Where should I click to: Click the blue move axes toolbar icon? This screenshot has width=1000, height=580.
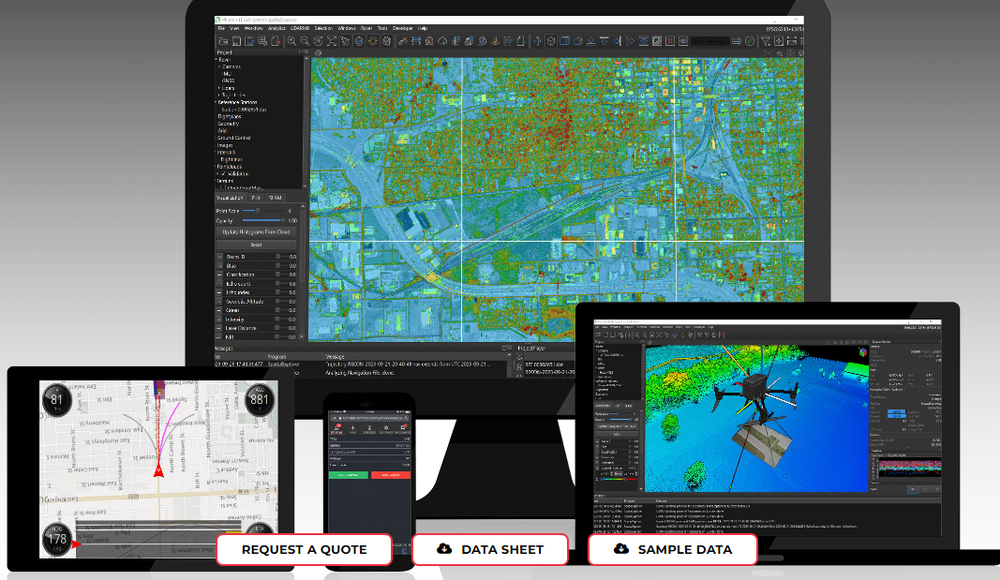(537, 41)
